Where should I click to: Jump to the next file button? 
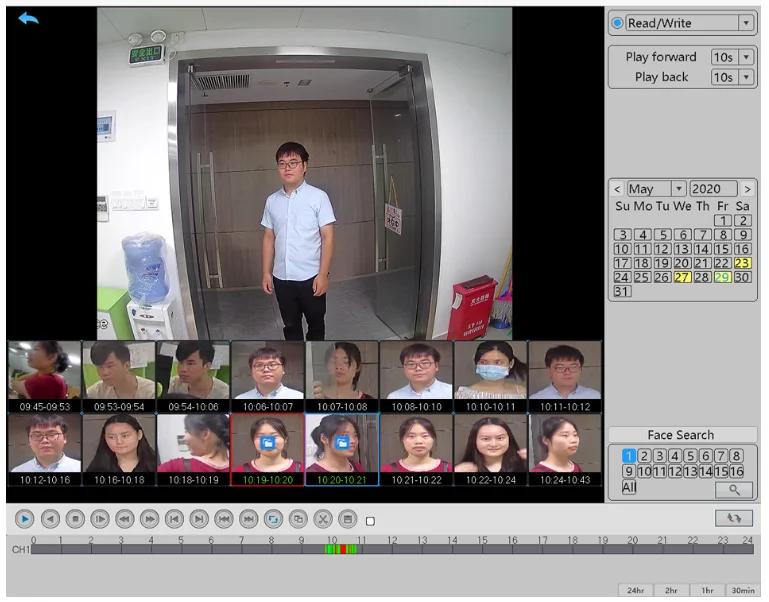[x=248, y=519]
